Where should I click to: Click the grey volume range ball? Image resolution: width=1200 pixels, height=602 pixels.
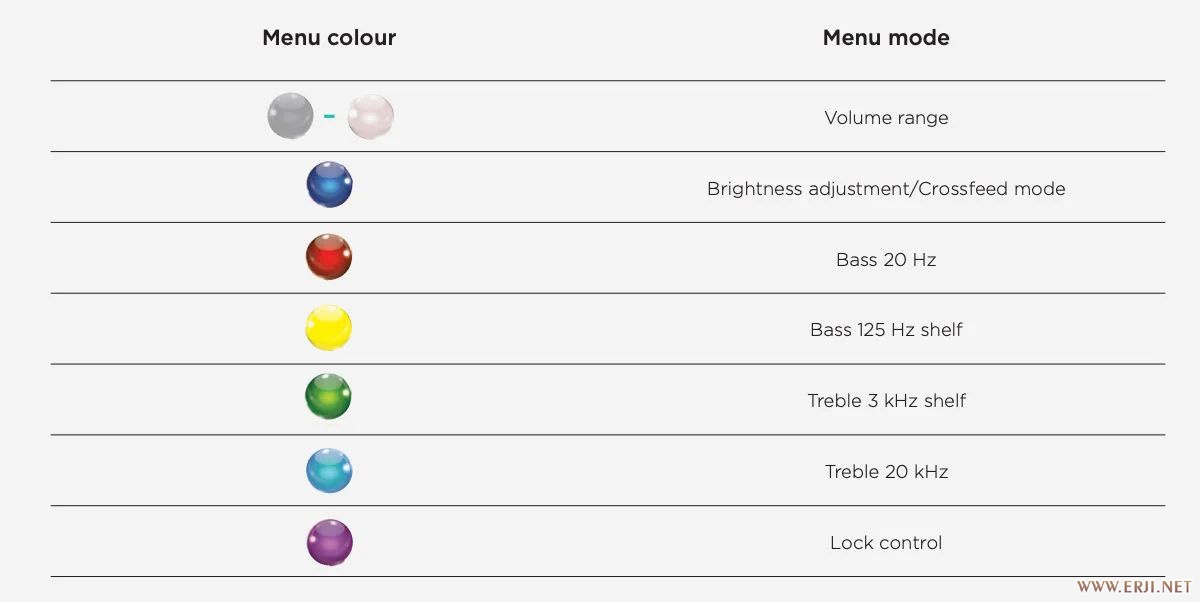click(290, 116)
